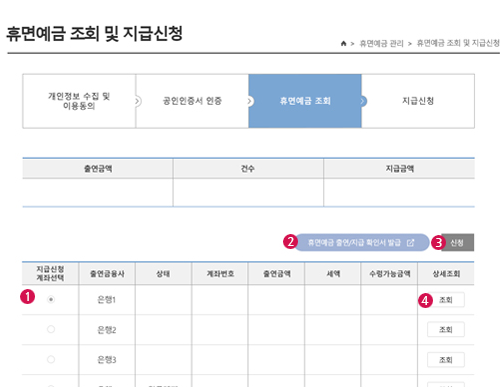Click 상태 column header

pos(163,274)
